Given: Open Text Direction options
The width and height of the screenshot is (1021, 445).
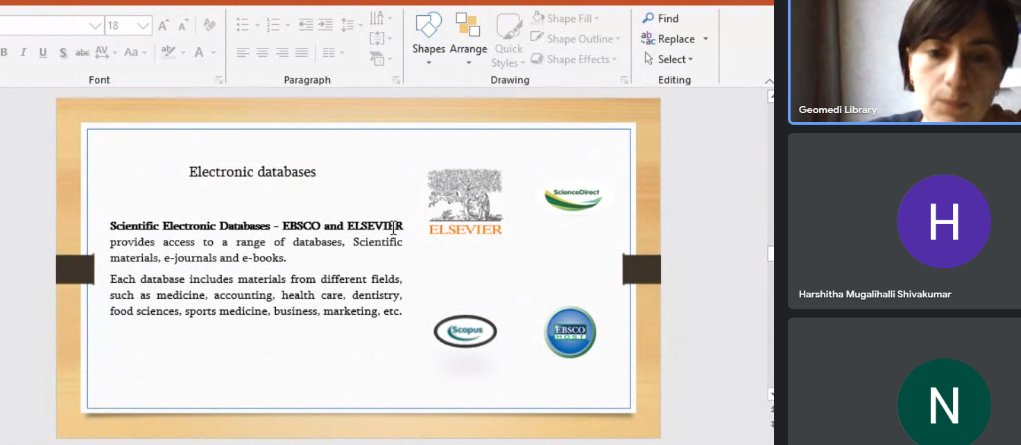Looking at the screenshot, I should tap(380, 18).
